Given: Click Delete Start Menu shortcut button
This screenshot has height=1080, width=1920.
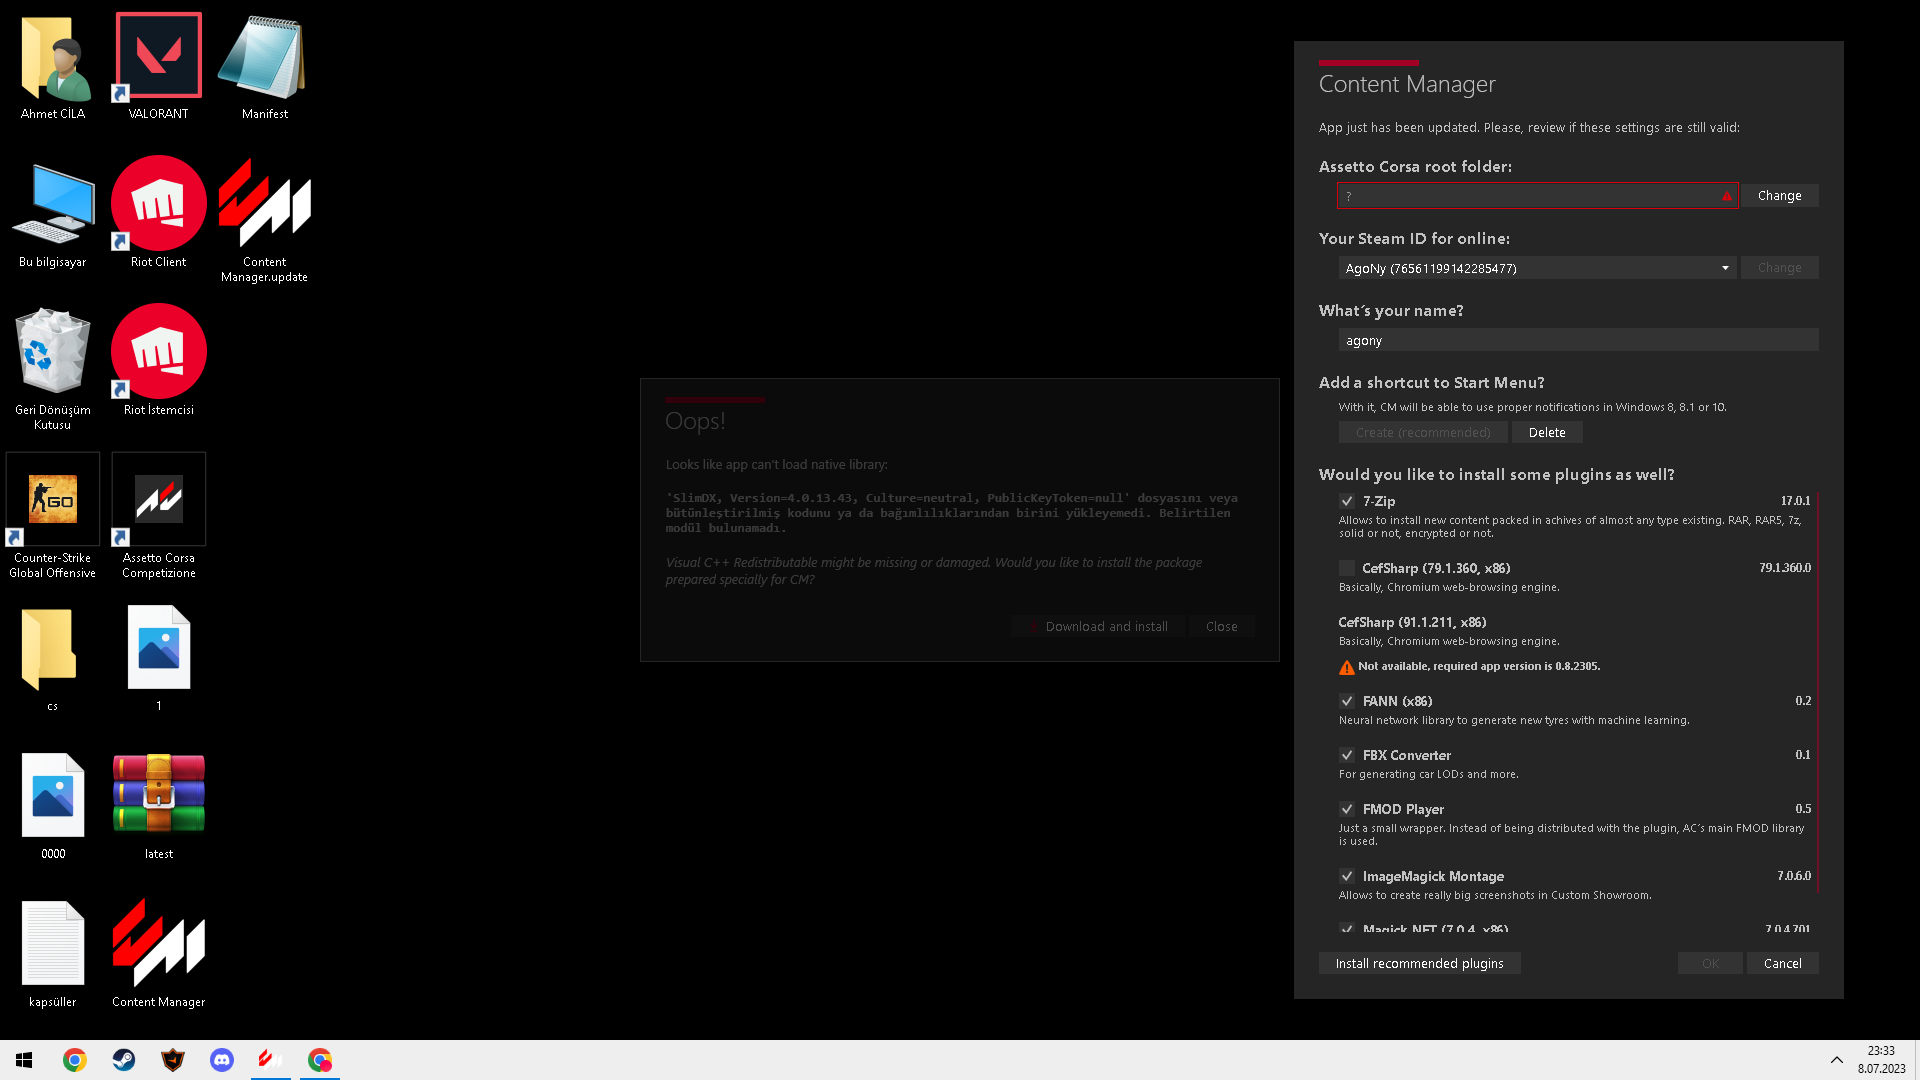Looking at the screenshot, I should [x=1546, y=432].
